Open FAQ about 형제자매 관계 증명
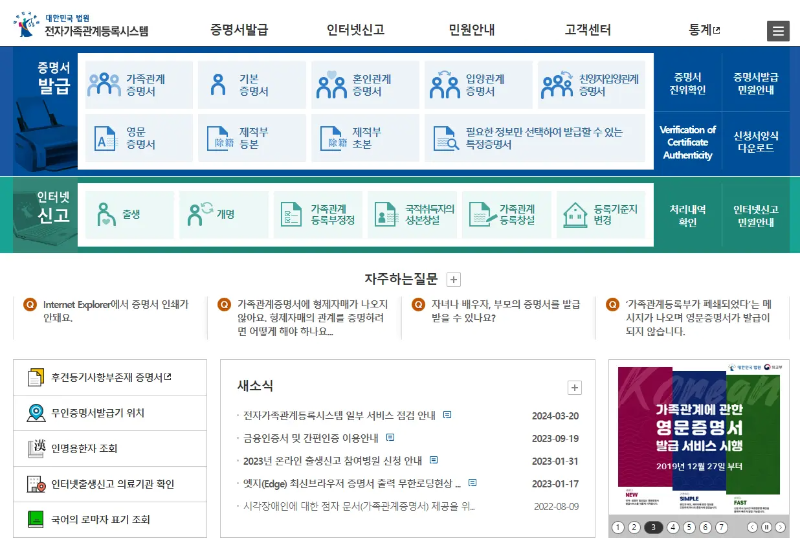800x546 pixels. click(312, 317)
